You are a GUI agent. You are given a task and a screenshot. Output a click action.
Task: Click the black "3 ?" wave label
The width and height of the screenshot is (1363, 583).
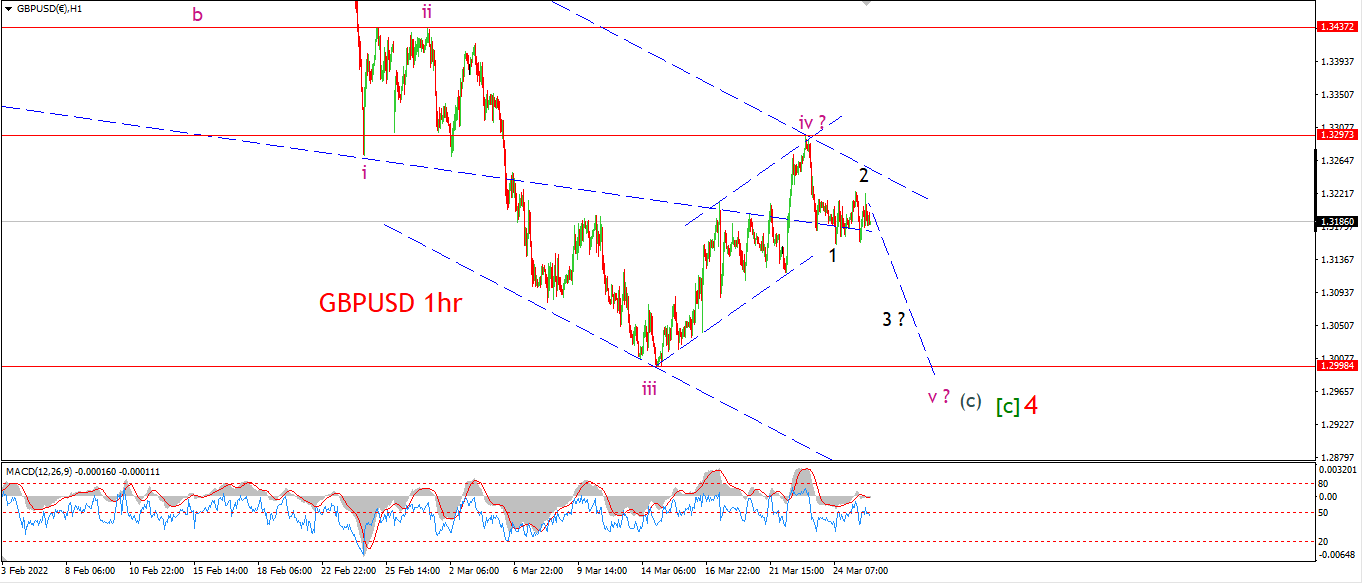tap(894, 320)
